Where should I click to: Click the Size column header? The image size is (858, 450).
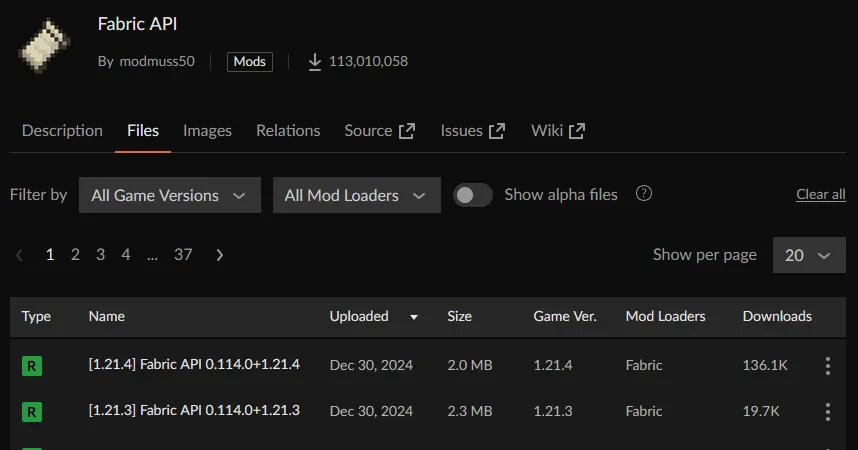[x=460, y=316]
